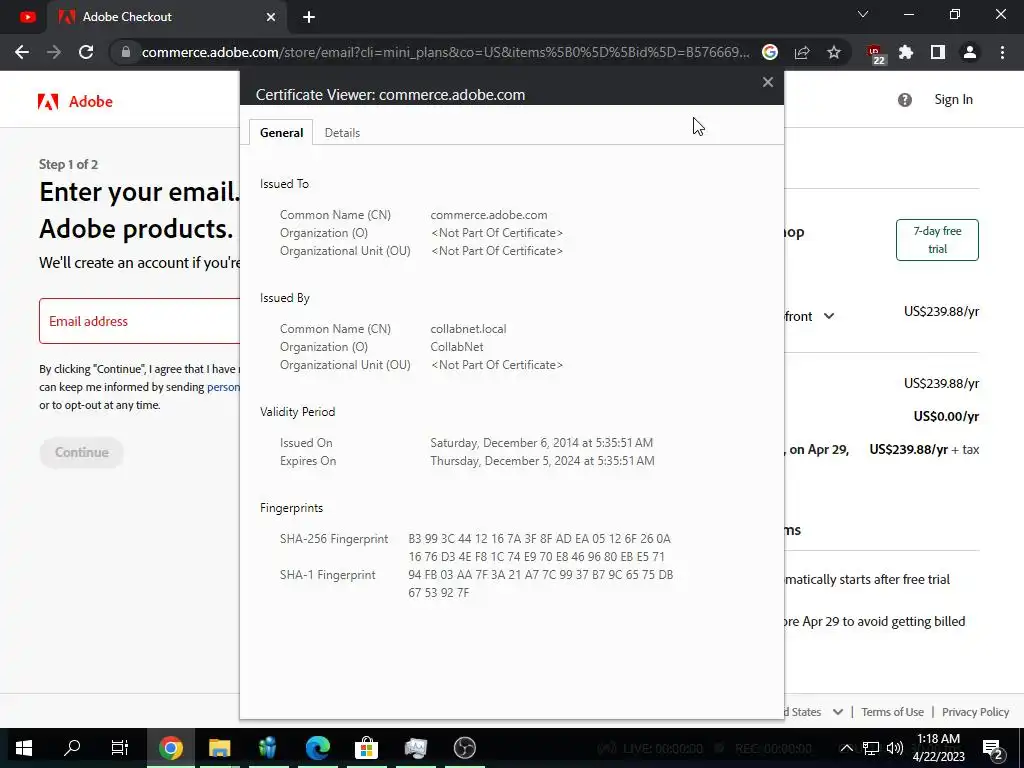This screenshot has height=768, width=1024.
Task: Click issuer common name collabnet.local
Action: click(468, 328)
